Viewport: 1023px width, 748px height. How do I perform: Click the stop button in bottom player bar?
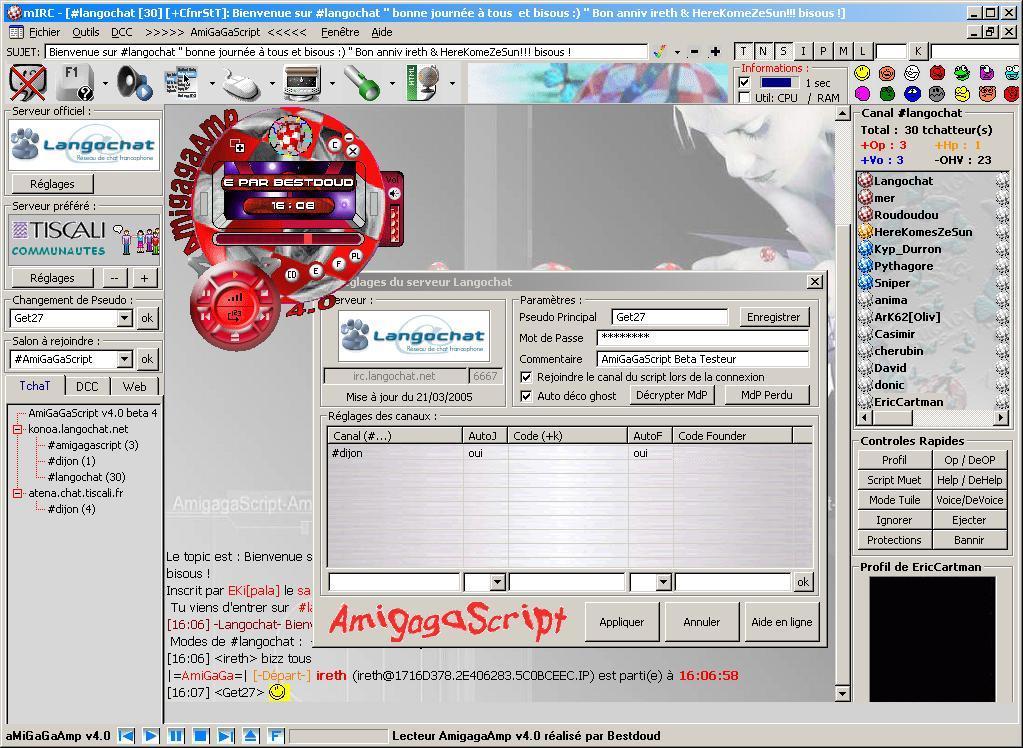pyautogui.click(x=200, y=736)
